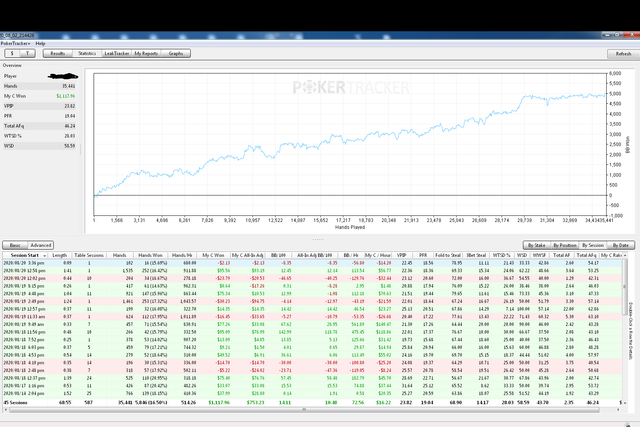640x427 pixels.
Task: Select session row 2020/08/19 12:57 pm
Action: 313,309
